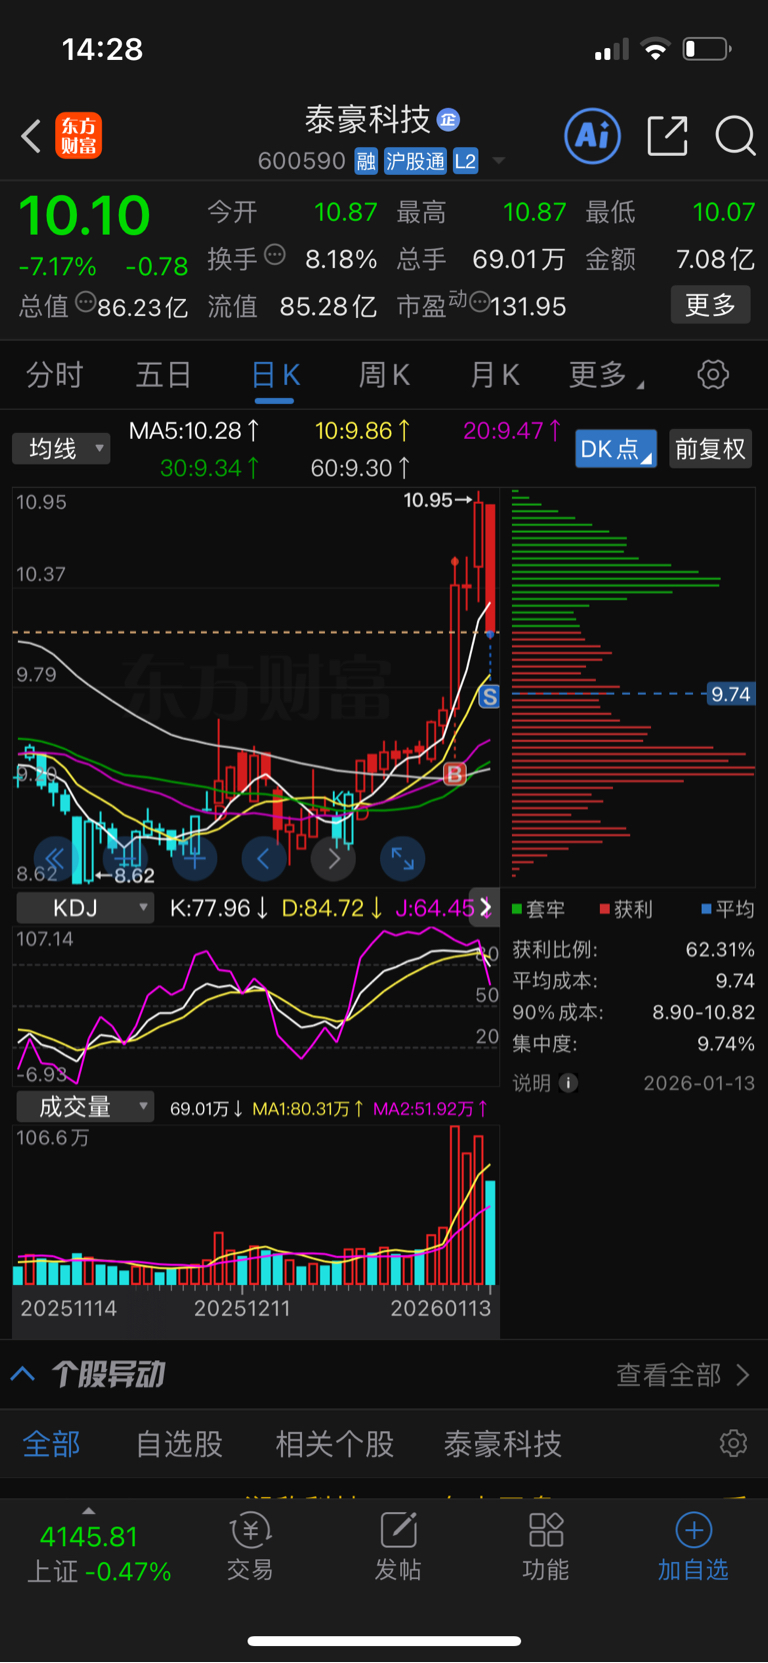The image size is (768, 1663).
Task: Move chart cursor left one bar
Action: coord(264,858)
